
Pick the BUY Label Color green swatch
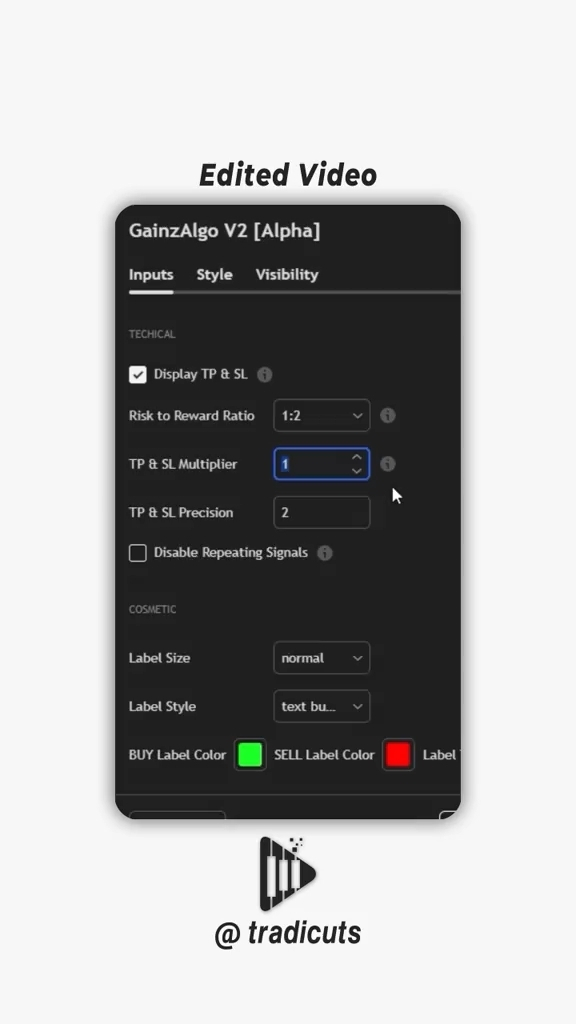(x=250, y=754)
